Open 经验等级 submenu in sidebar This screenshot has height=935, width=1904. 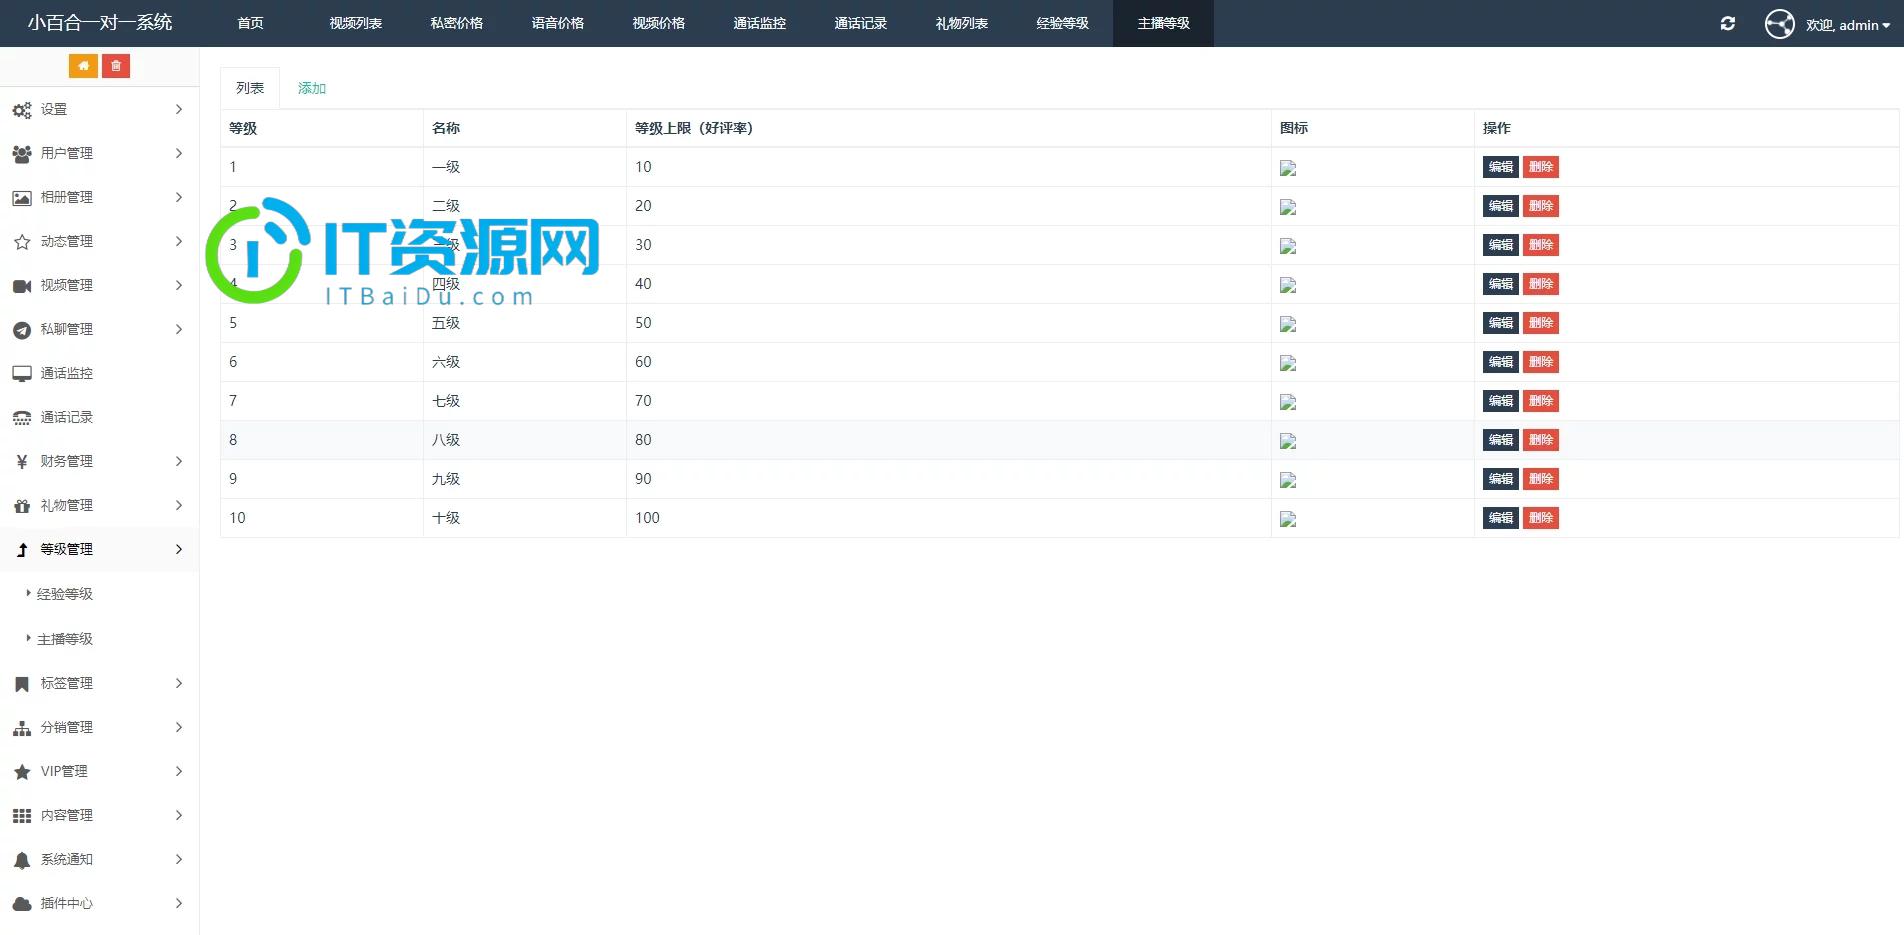coord(65,594)
